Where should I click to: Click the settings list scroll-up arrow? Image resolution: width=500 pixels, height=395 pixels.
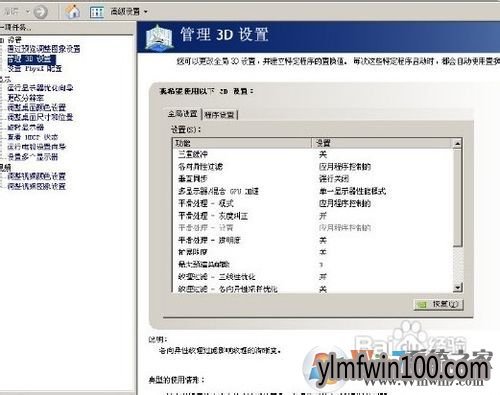pyautogui.click(x=457, y=144)
